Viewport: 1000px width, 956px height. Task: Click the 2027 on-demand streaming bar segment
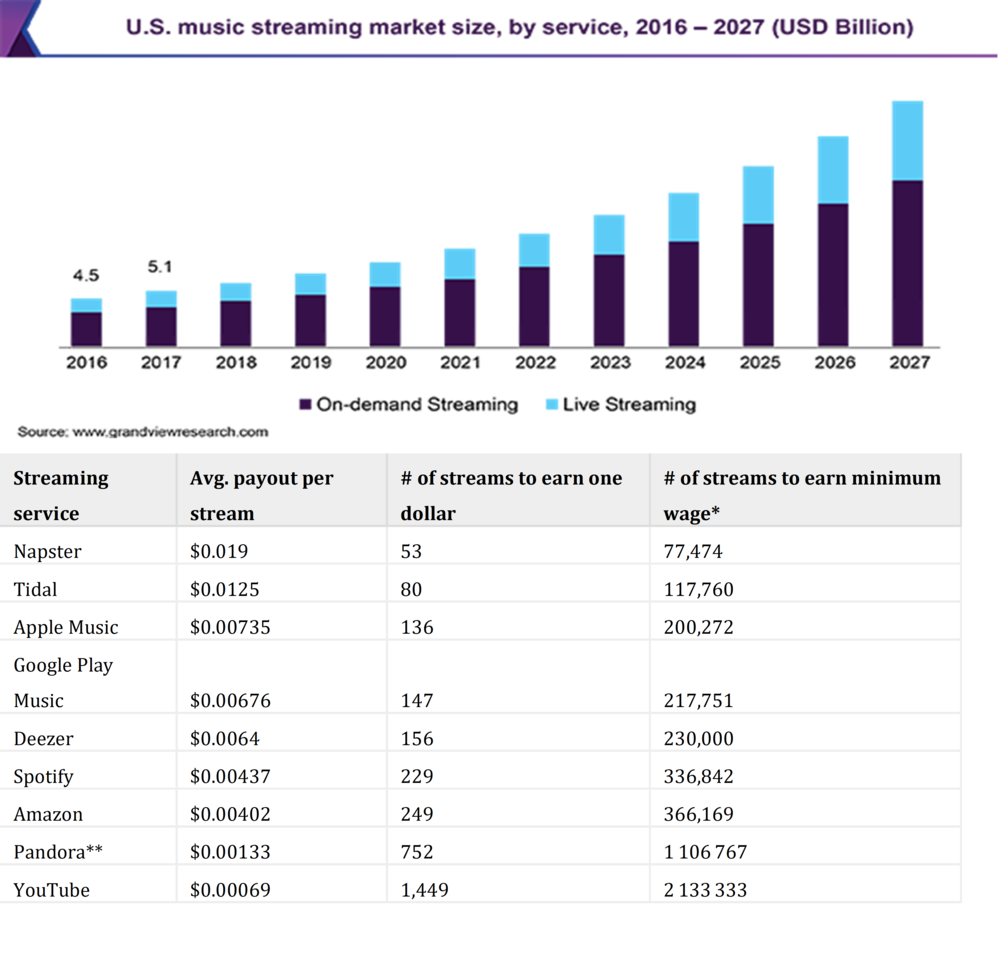point(907,263)
